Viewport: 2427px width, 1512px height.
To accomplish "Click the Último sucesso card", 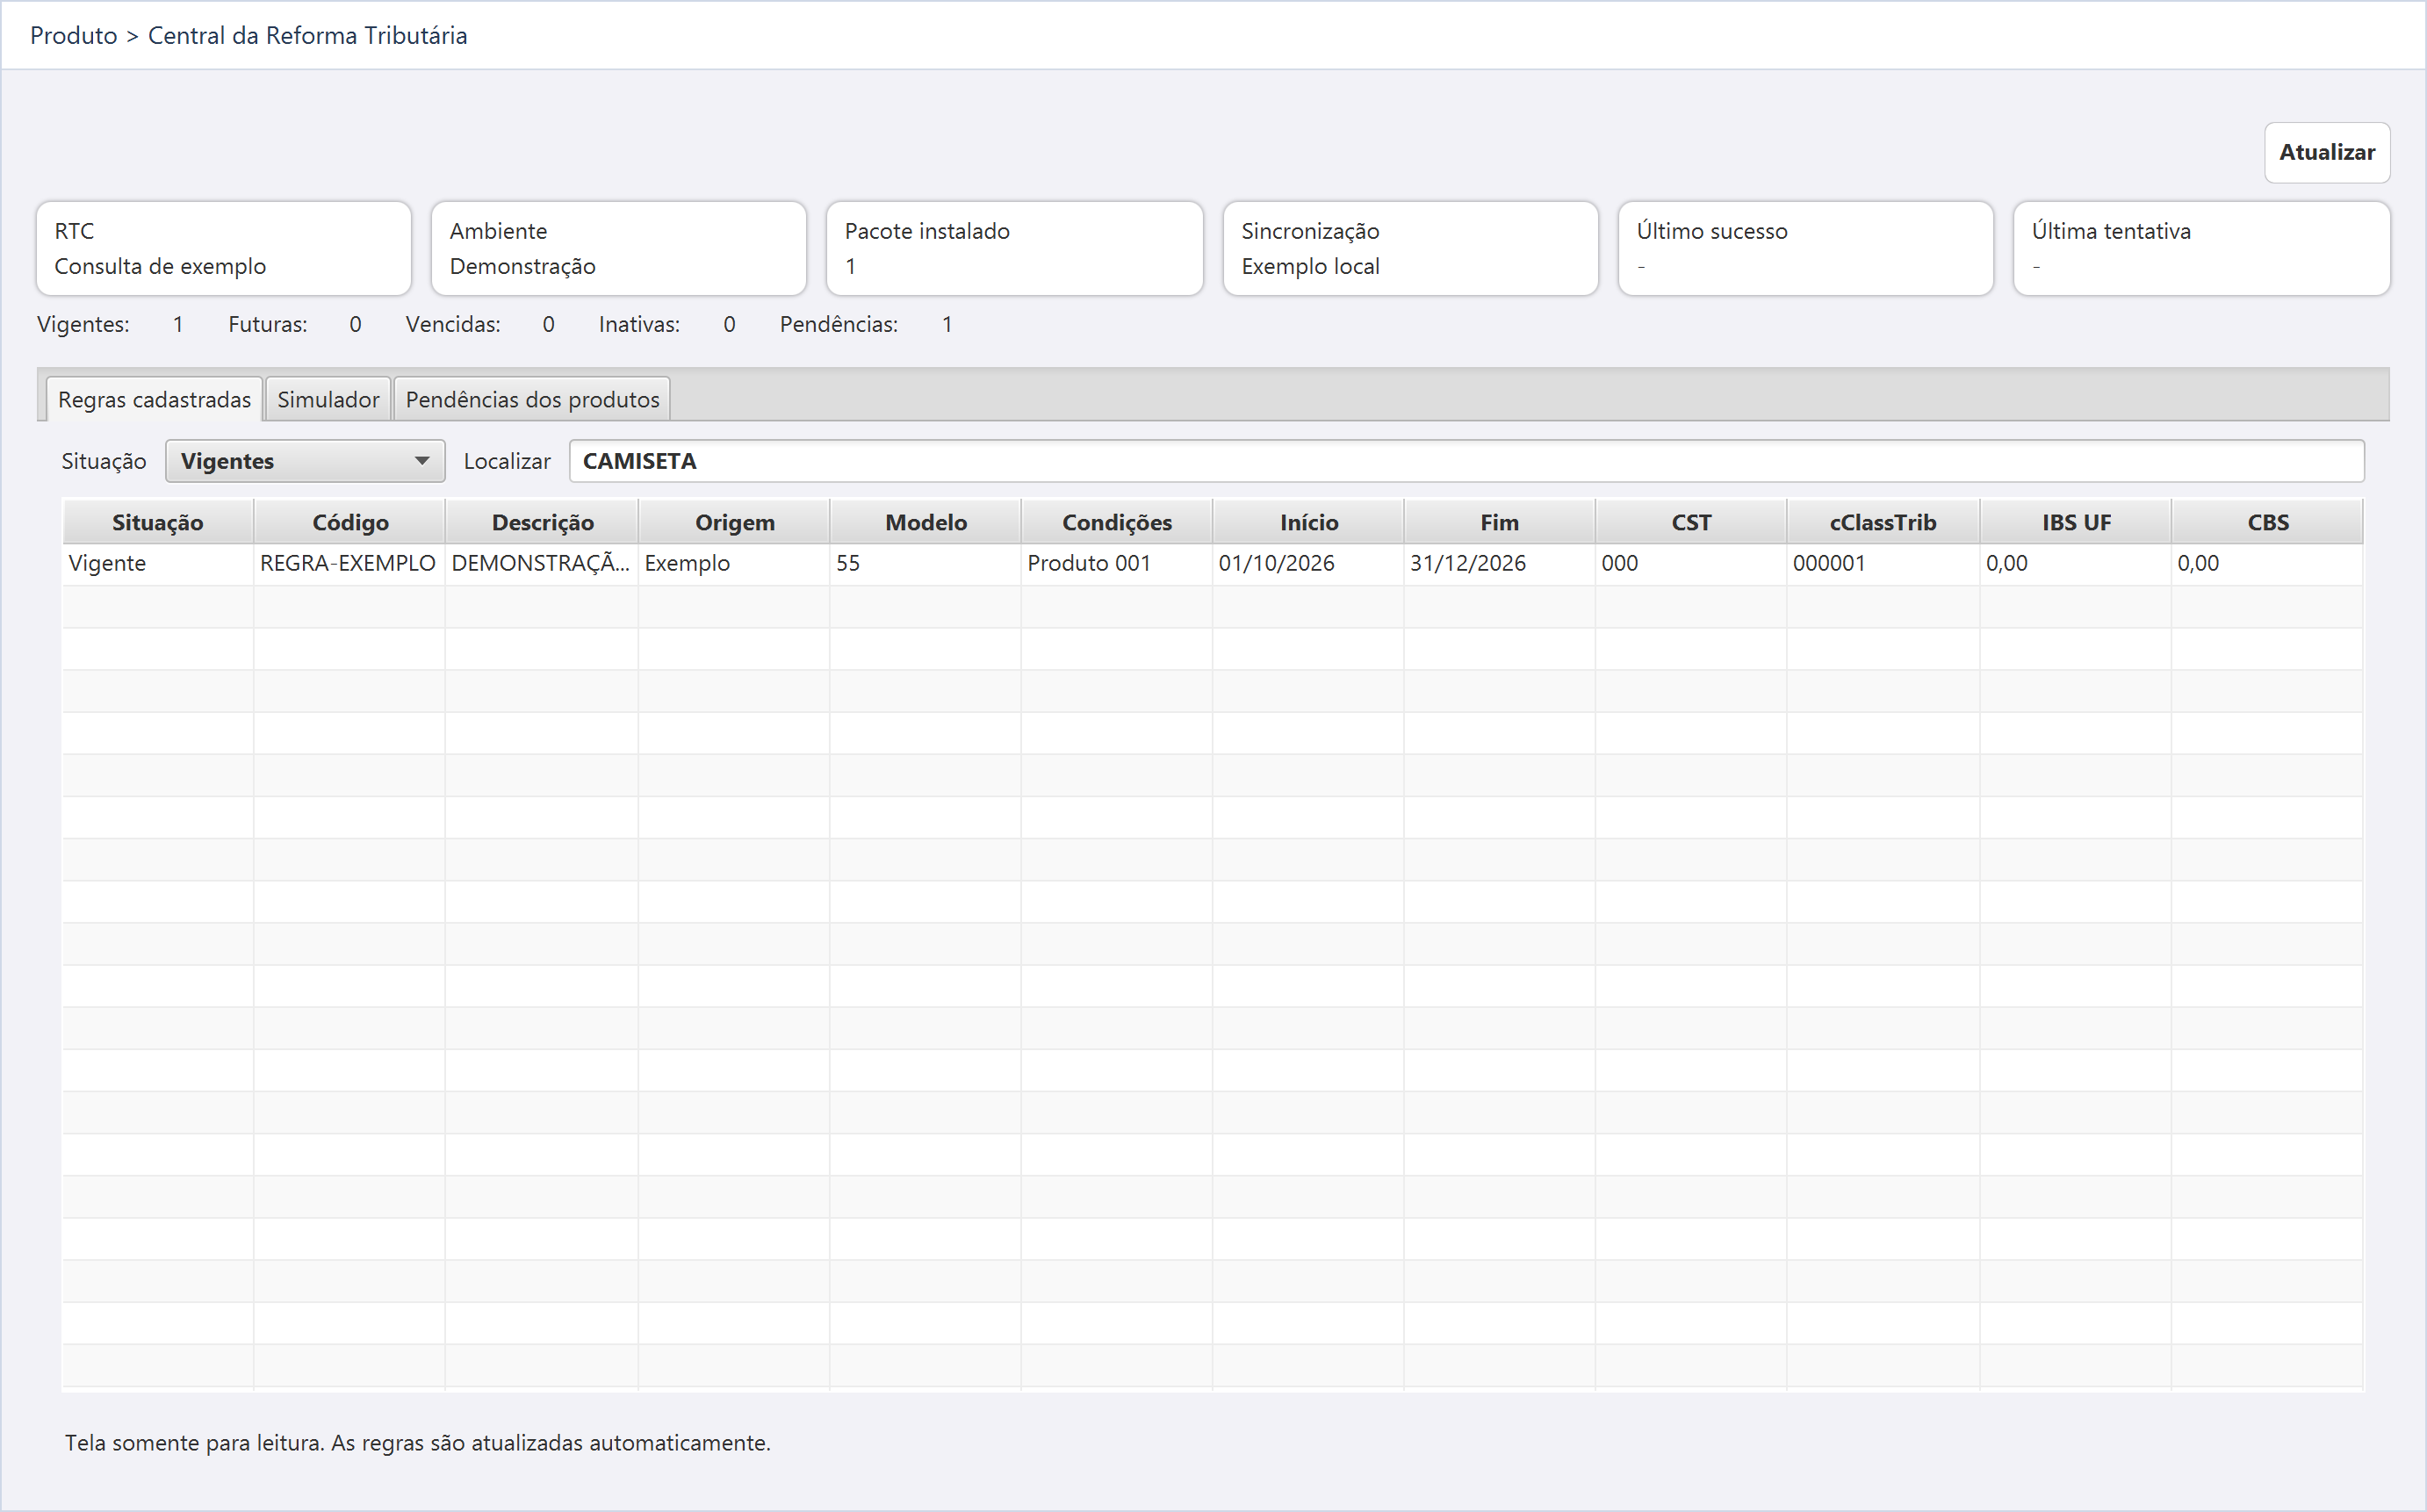I will click(x=1806, y=248).
